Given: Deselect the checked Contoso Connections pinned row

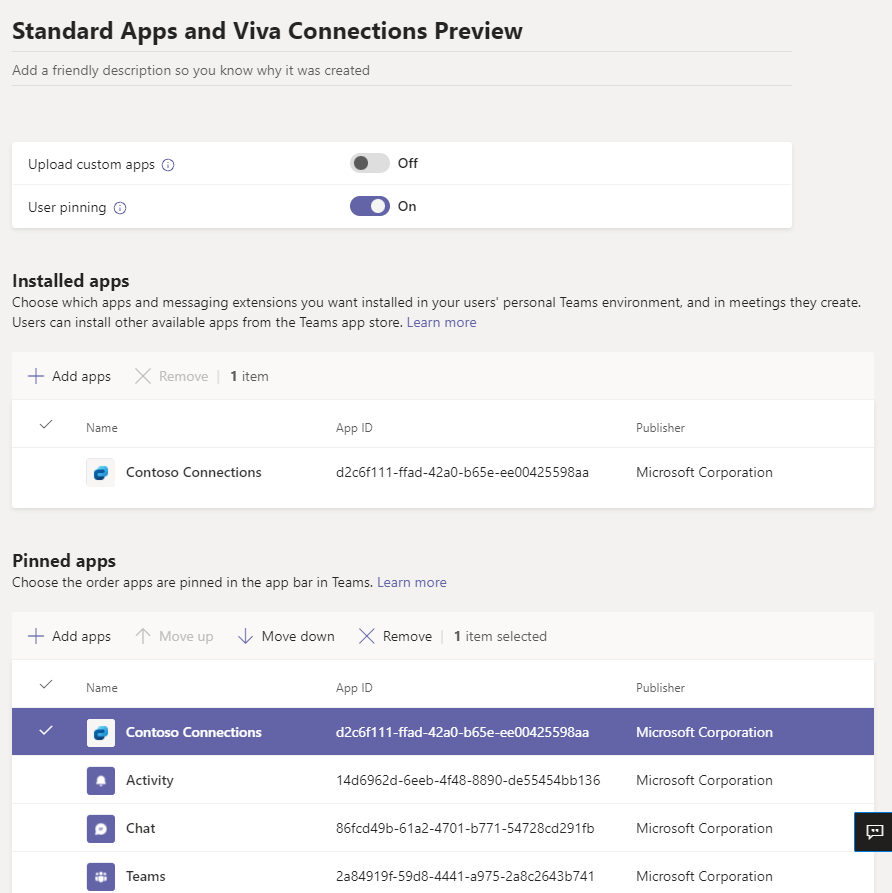Looking at the screenshot, I should (x=45, y=731).
